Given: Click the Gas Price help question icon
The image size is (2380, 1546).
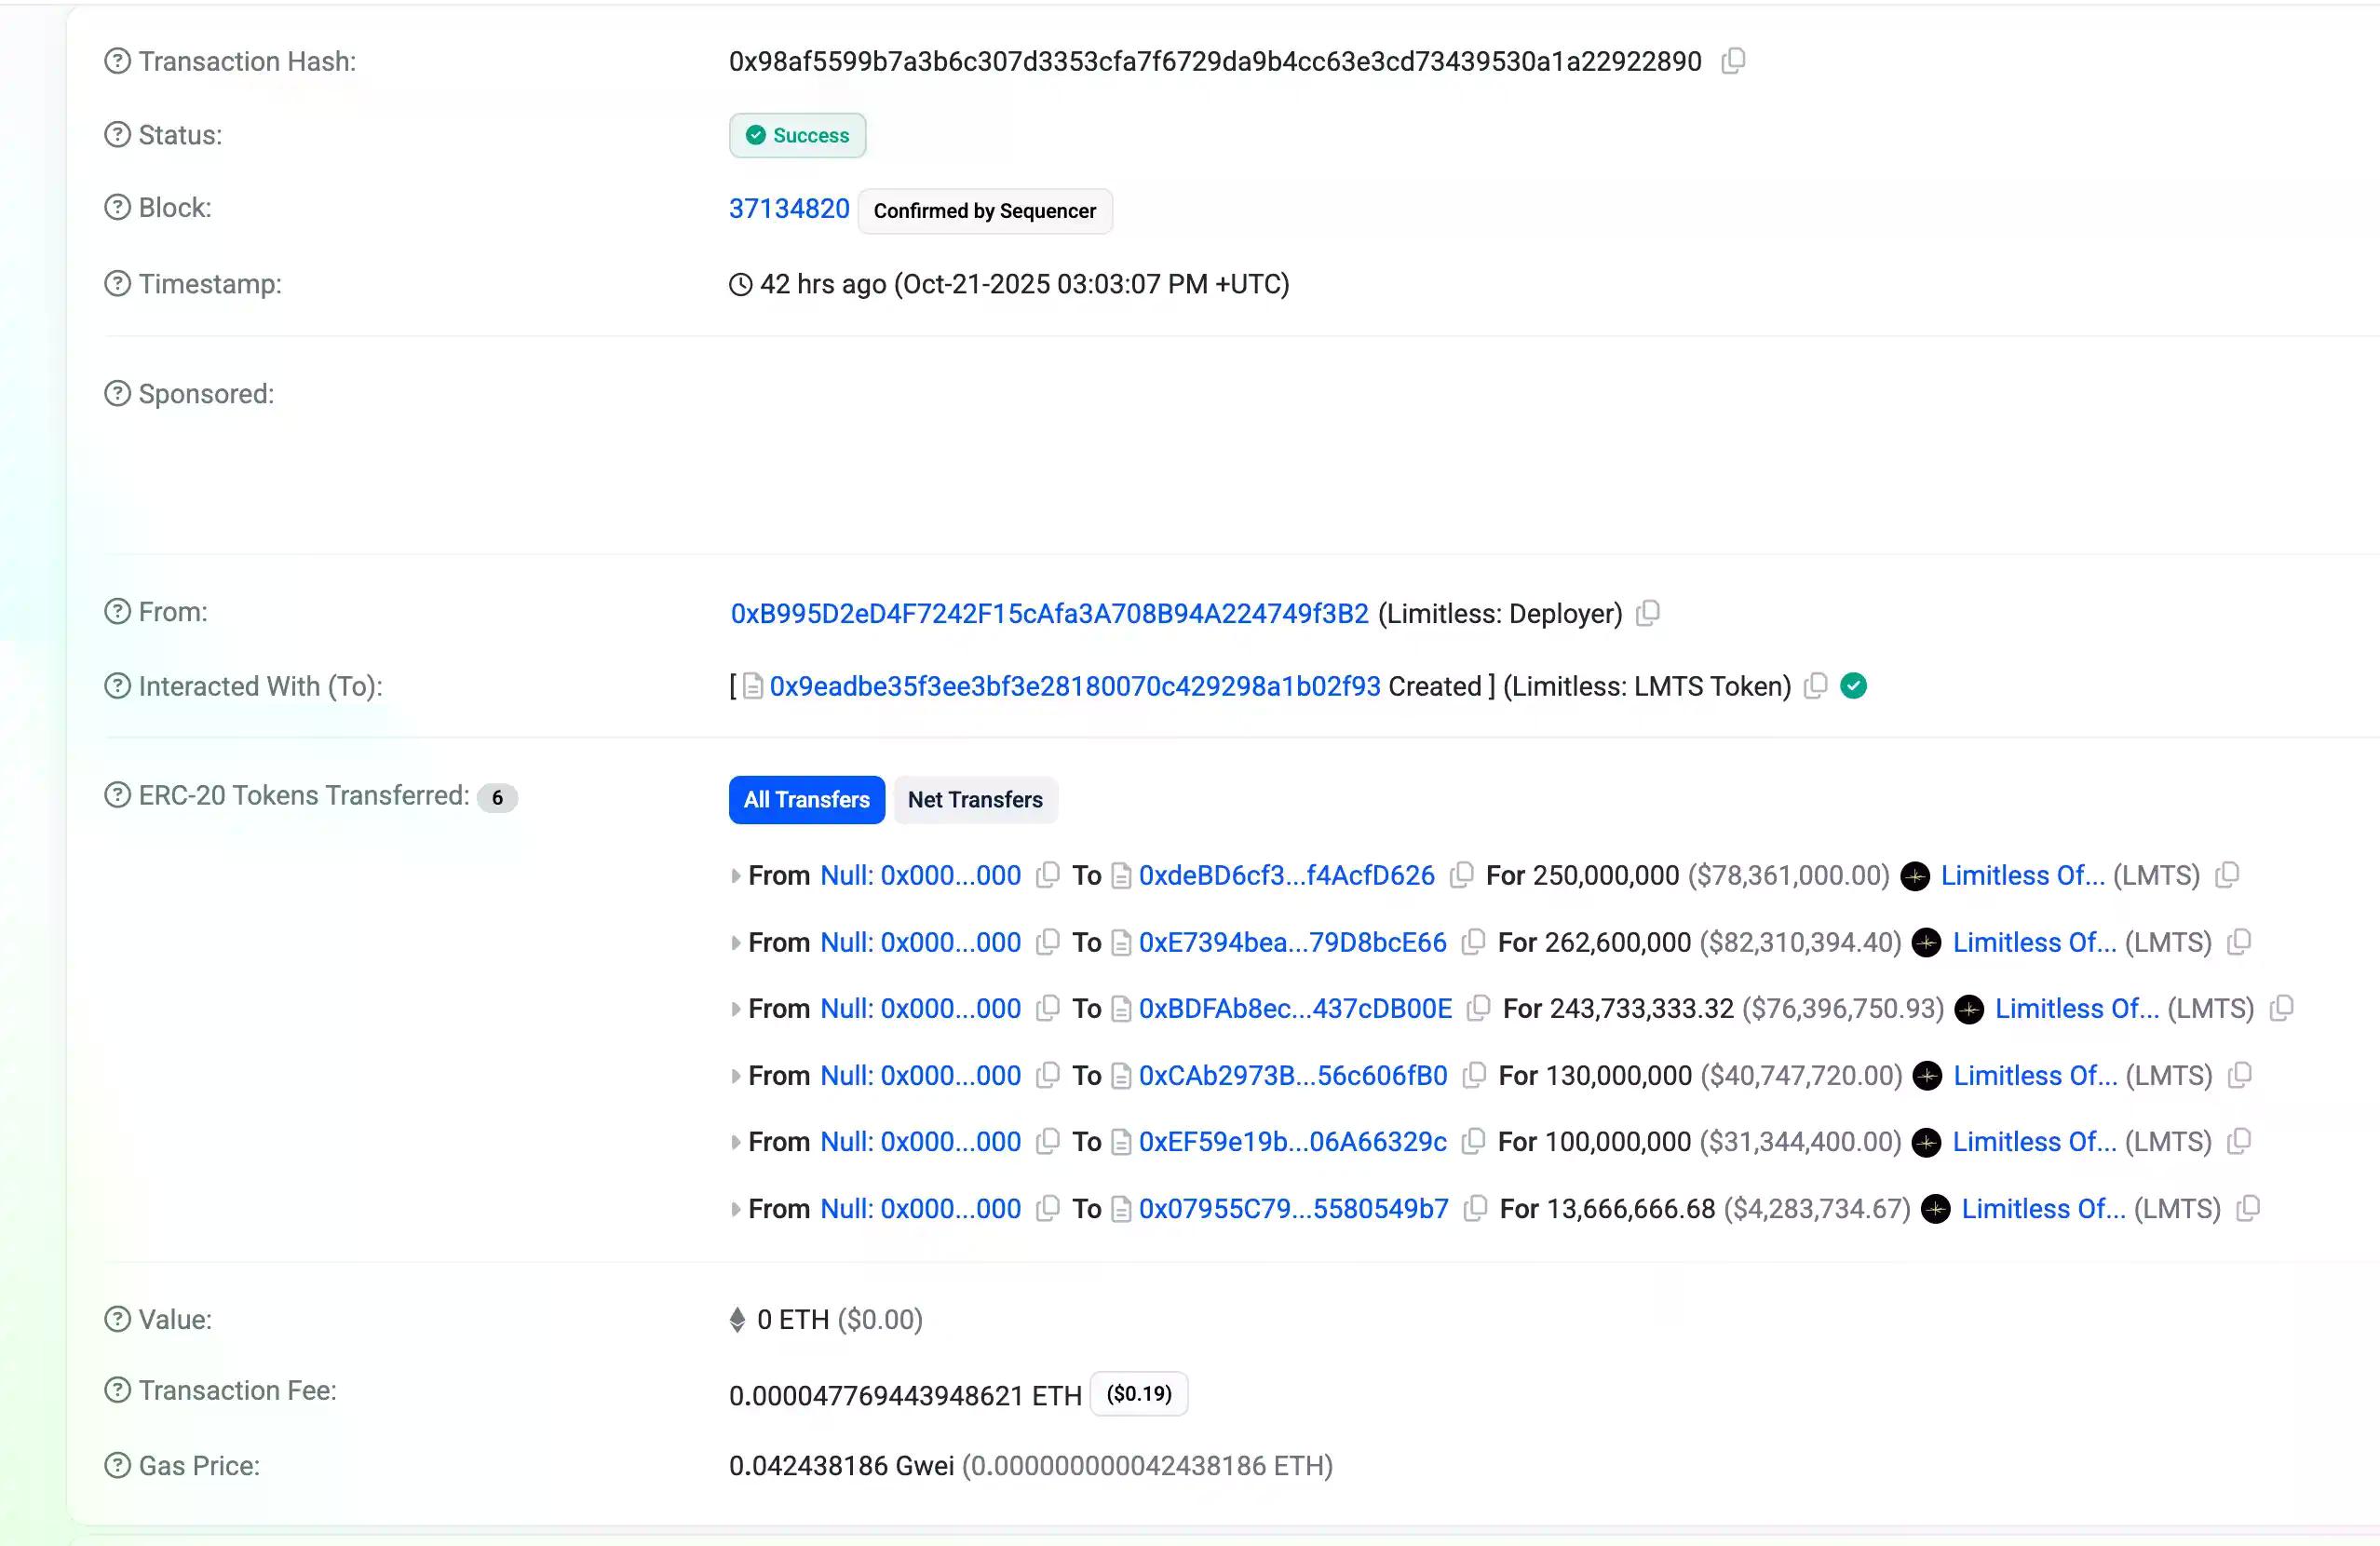Looking at the screenshot, I should coord(117,1465).
